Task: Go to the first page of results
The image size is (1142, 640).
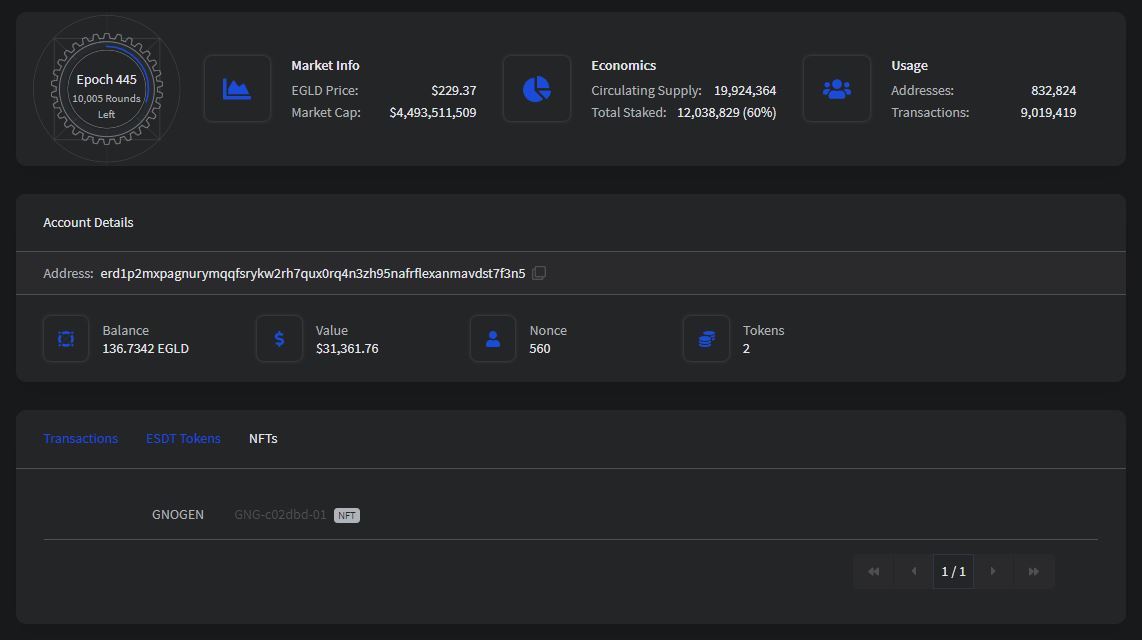Action: 874,572
